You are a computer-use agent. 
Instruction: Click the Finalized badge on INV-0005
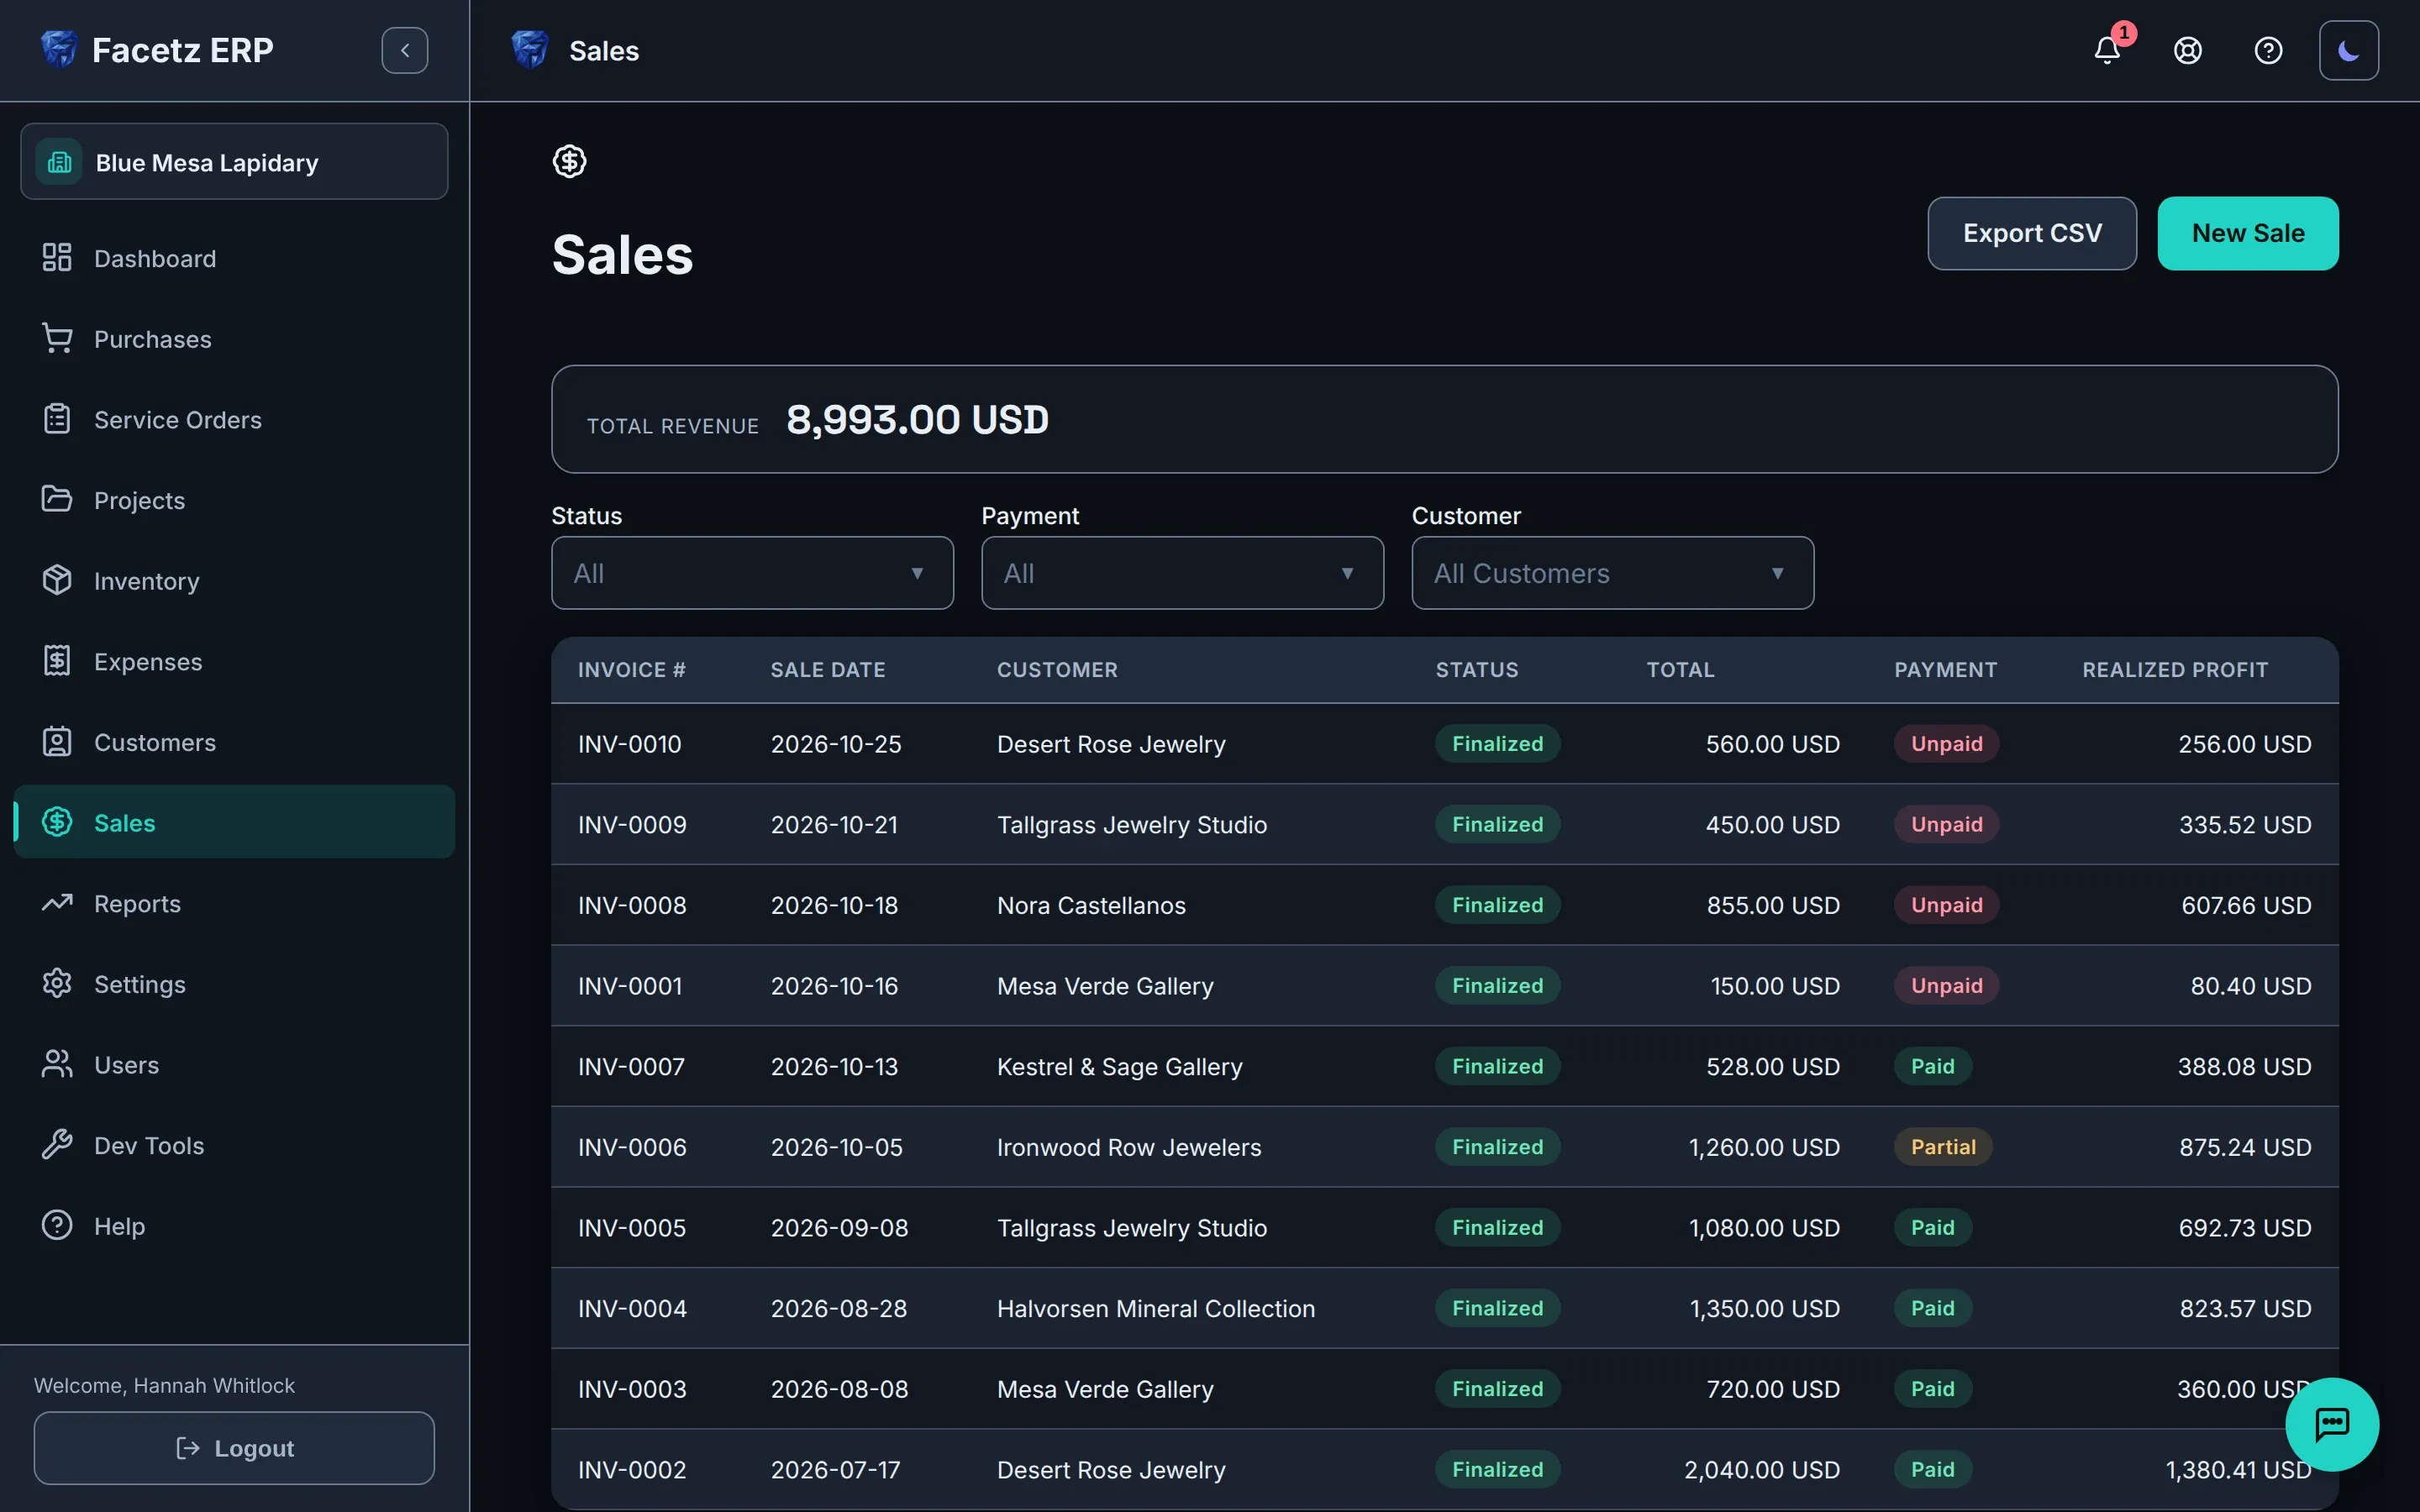[x=1497, y=1228]
